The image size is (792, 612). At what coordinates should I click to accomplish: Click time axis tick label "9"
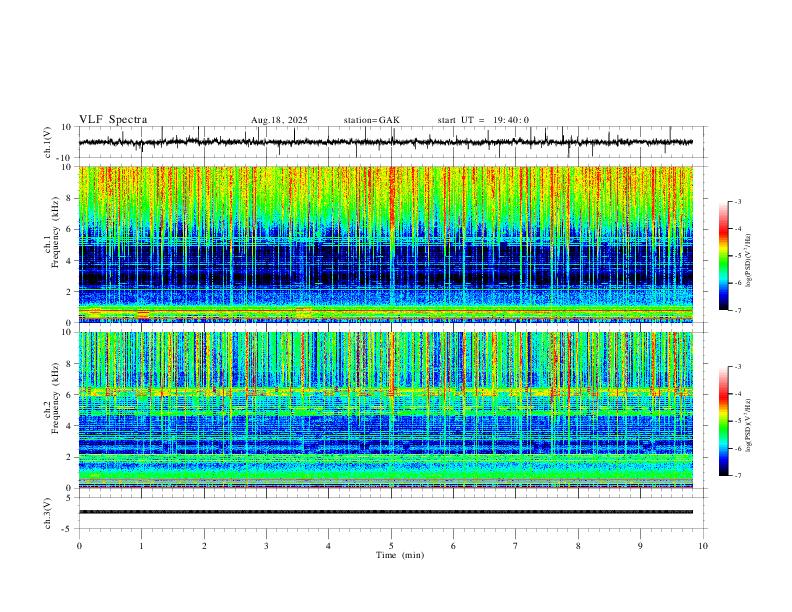pyautogui.click(x=640, y=546)
